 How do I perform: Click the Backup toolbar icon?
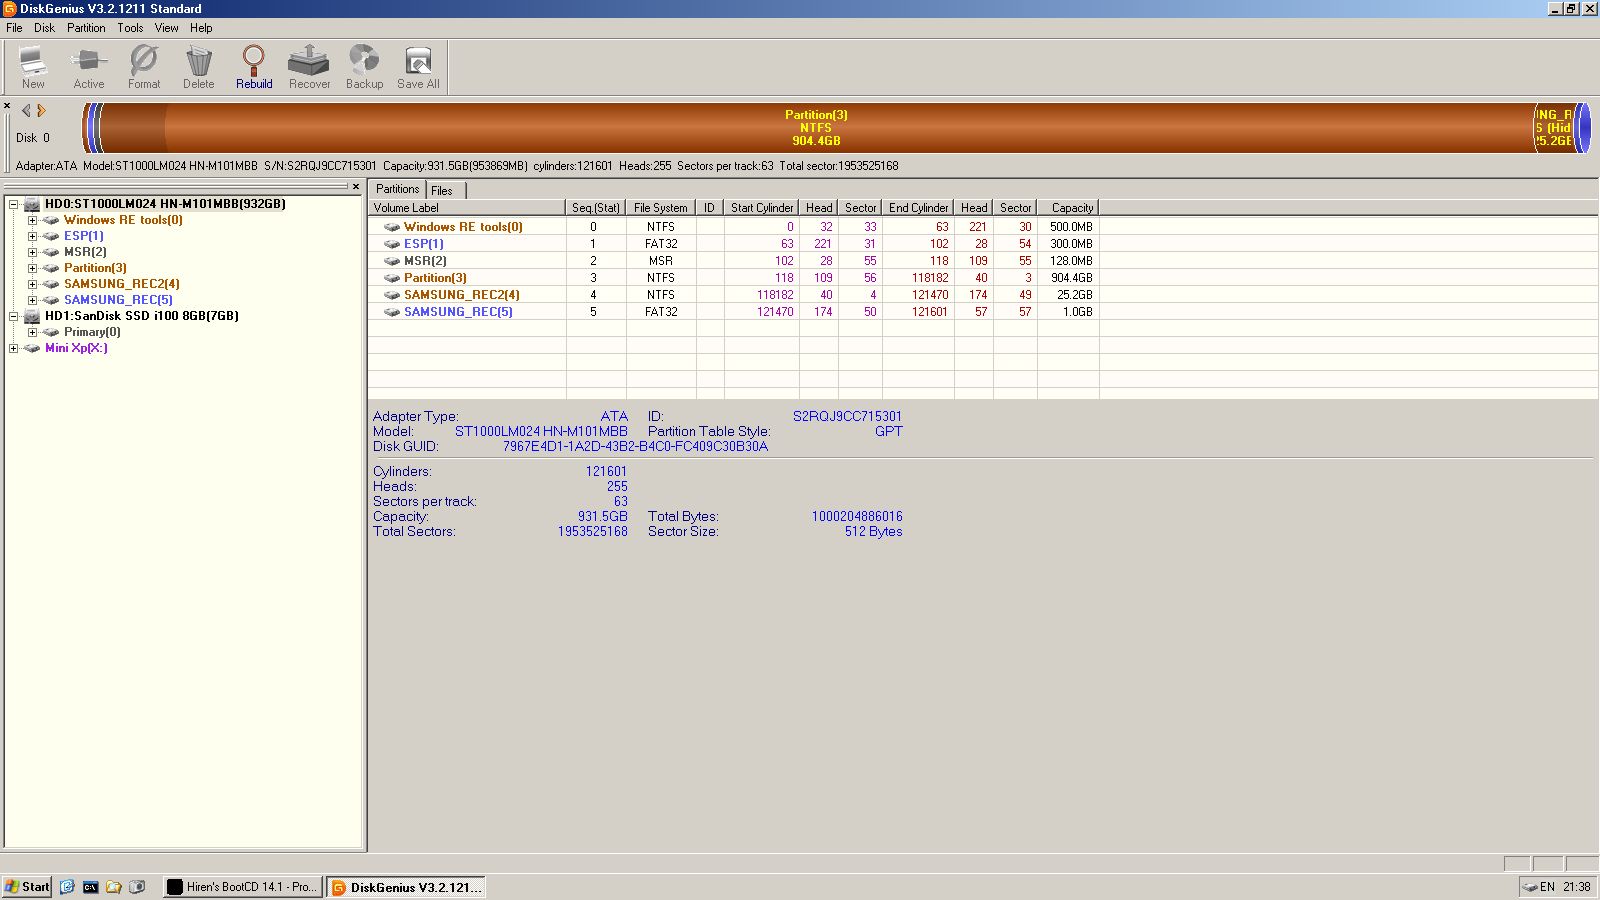click(x=364, y=67)
